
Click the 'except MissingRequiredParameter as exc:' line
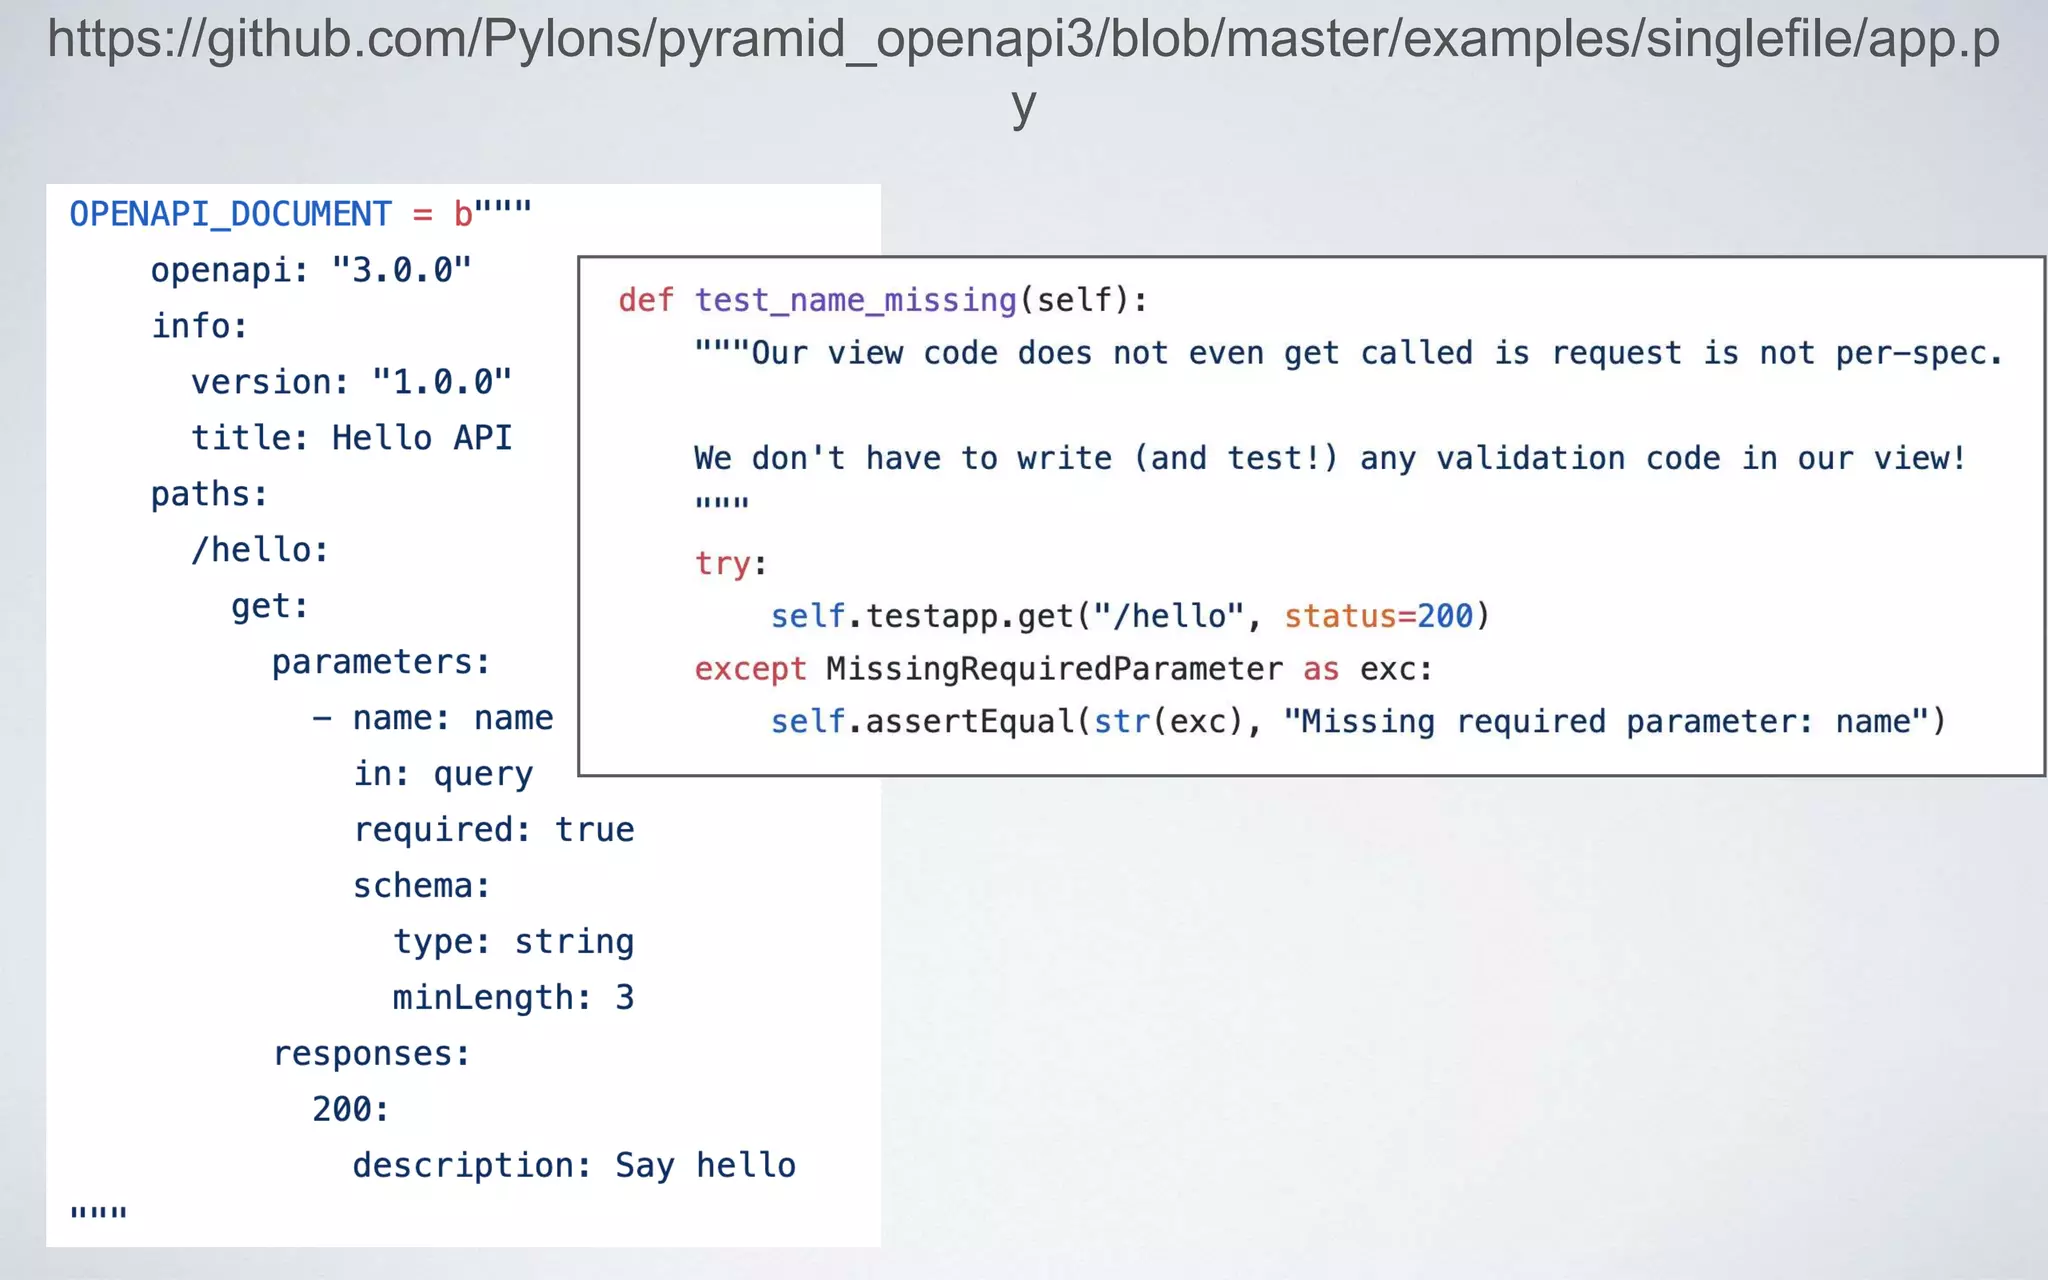[x=1064, y=669]
